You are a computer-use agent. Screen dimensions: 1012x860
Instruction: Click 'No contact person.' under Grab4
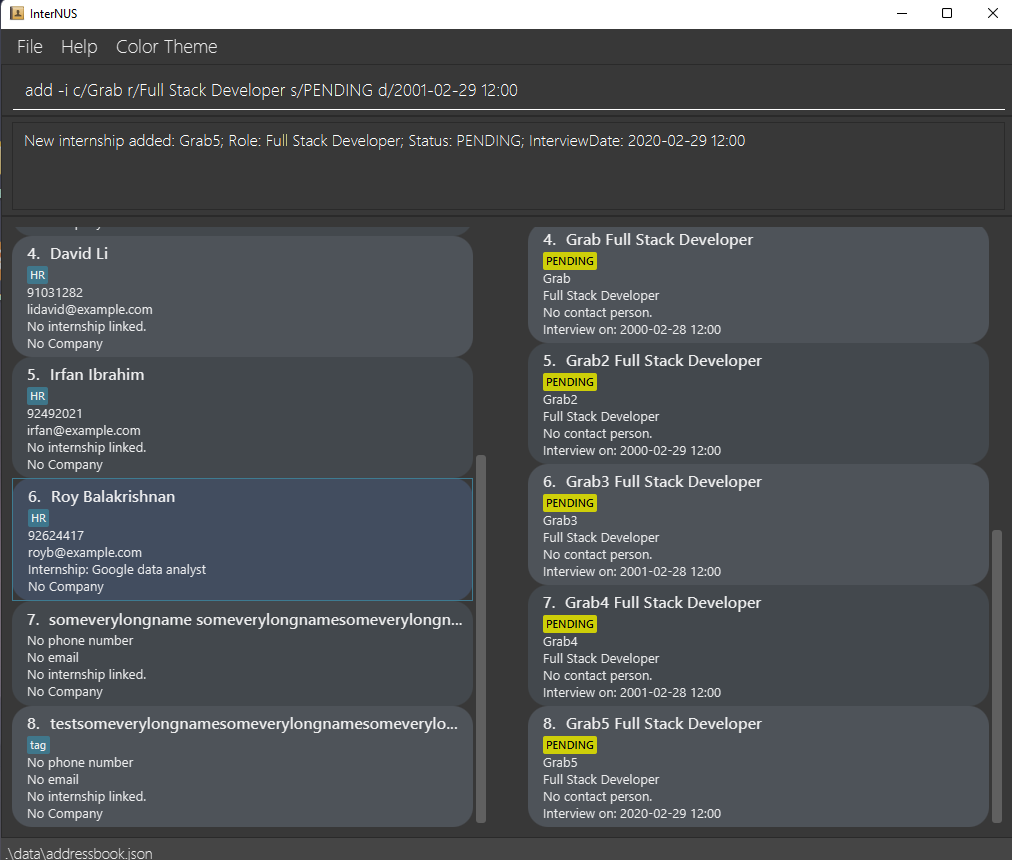tap(598, 676)
